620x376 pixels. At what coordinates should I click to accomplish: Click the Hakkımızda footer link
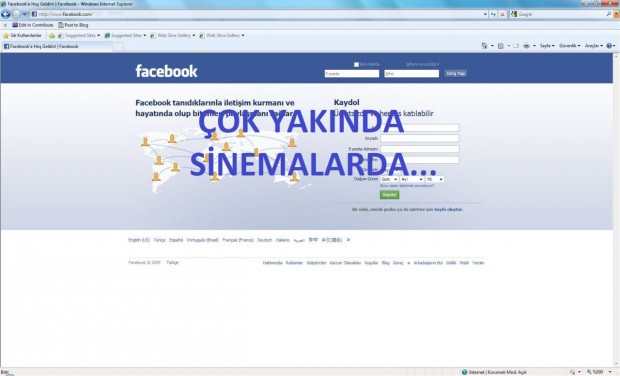tap(272, 263)
